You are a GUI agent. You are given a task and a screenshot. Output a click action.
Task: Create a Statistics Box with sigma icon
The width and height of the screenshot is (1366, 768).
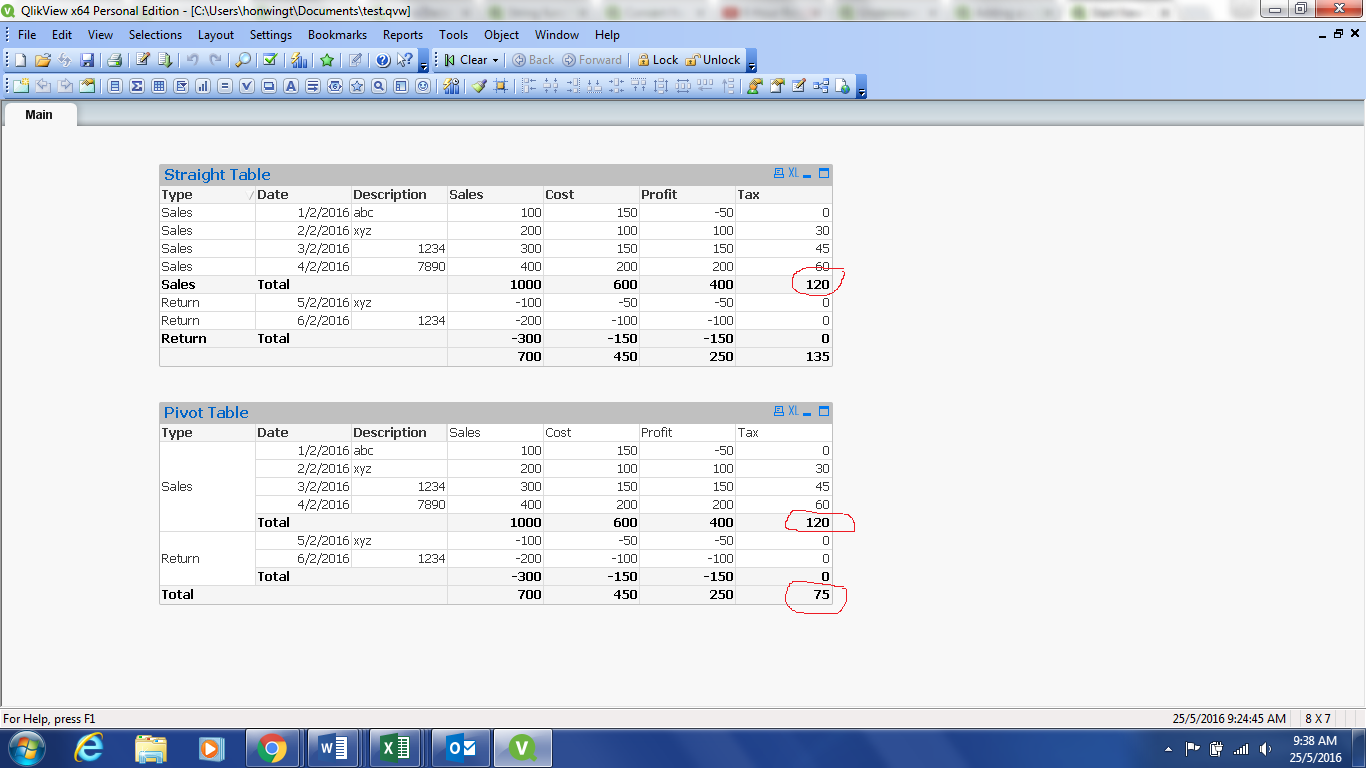tap(137, 86)
